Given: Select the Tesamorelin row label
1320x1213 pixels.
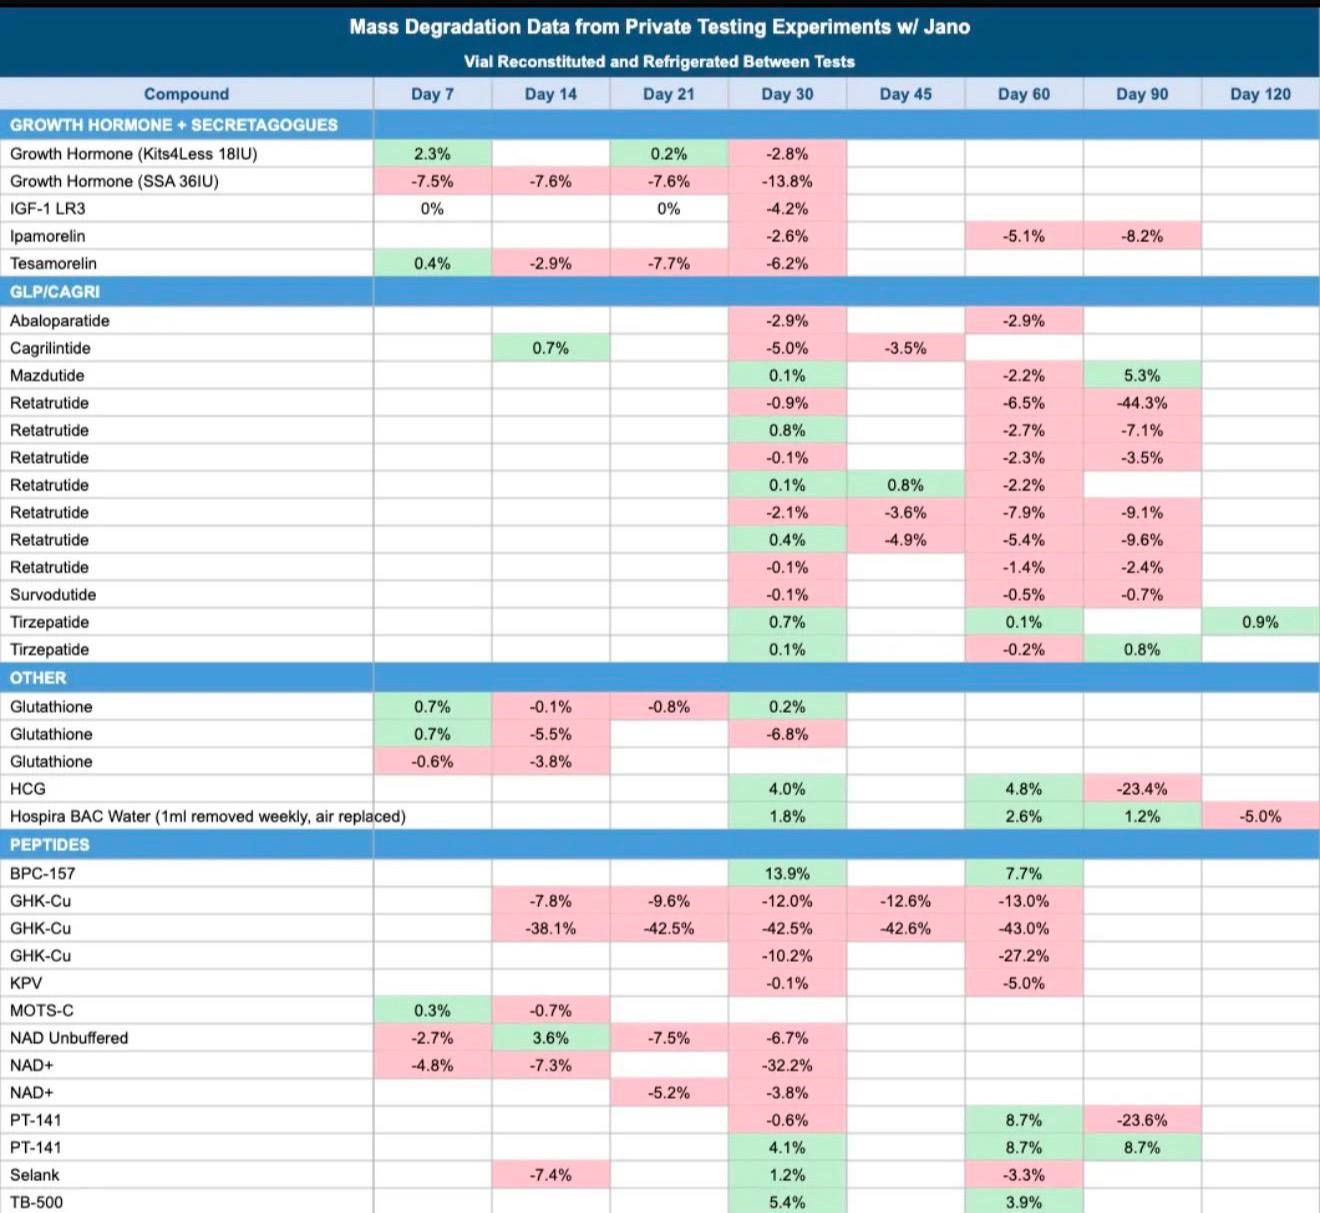Looking at the screenshot, I should [x=54, y=264].
